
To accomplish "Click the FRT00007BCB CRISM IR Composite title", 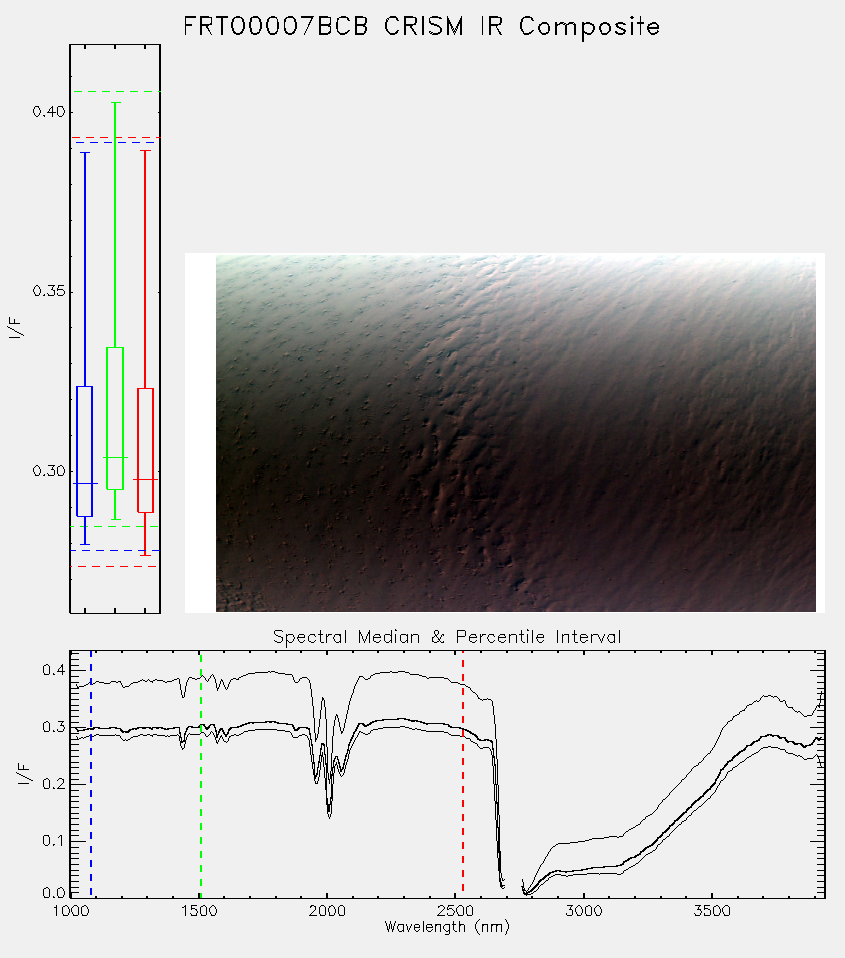I will pos(422,27).
